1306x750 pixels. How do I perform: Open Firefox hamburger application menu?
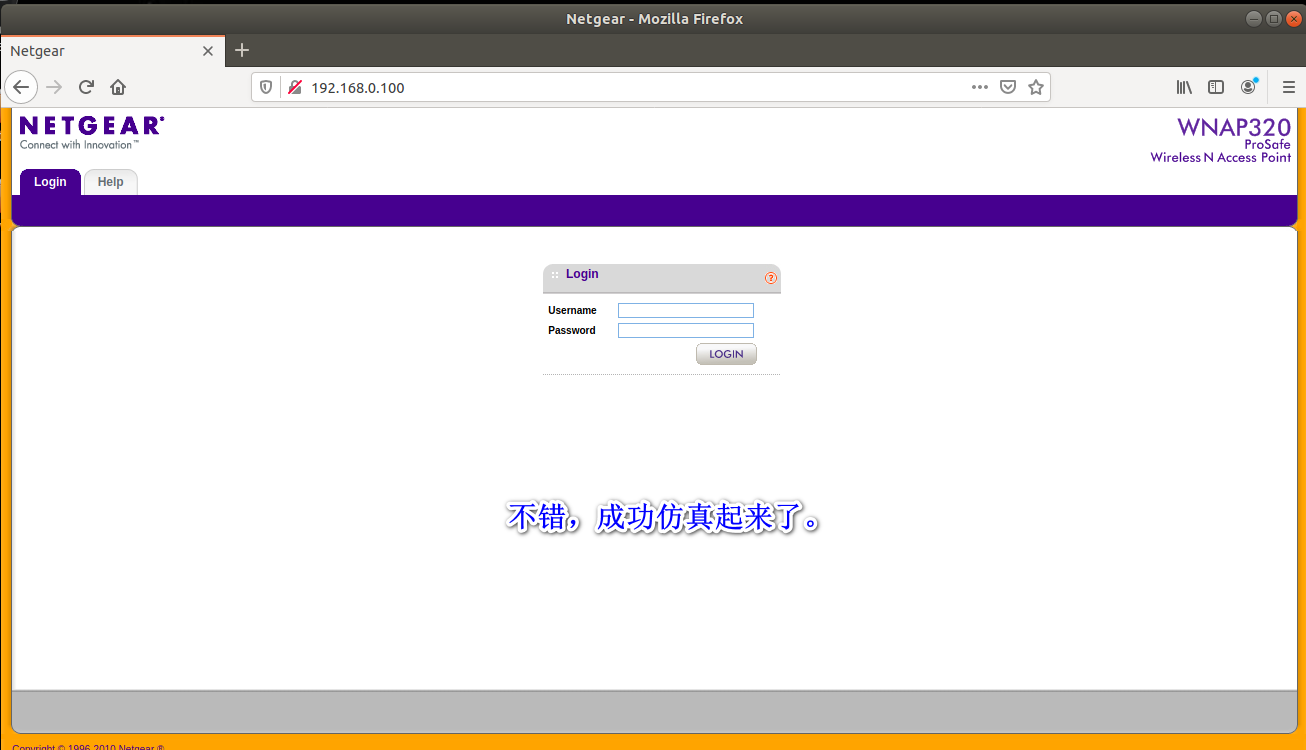click(1288, 87)
